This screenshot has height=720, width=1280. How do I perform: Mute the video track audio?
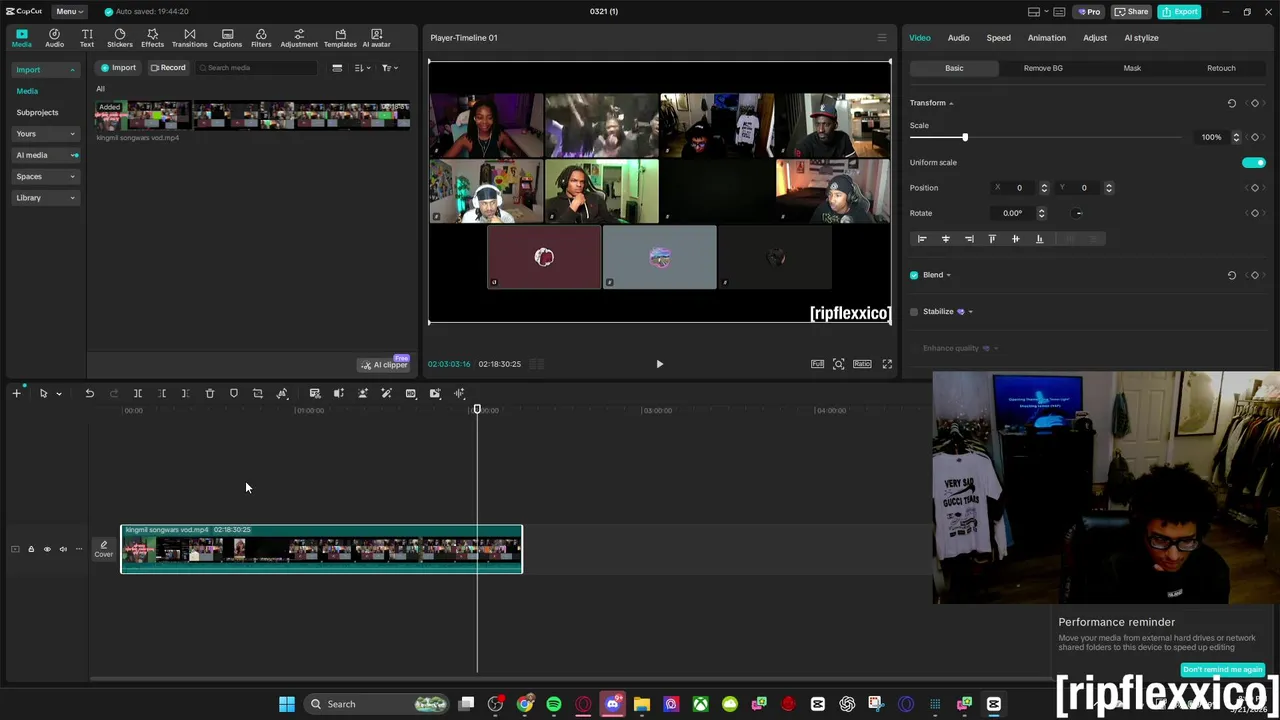[x=63, y=549]
